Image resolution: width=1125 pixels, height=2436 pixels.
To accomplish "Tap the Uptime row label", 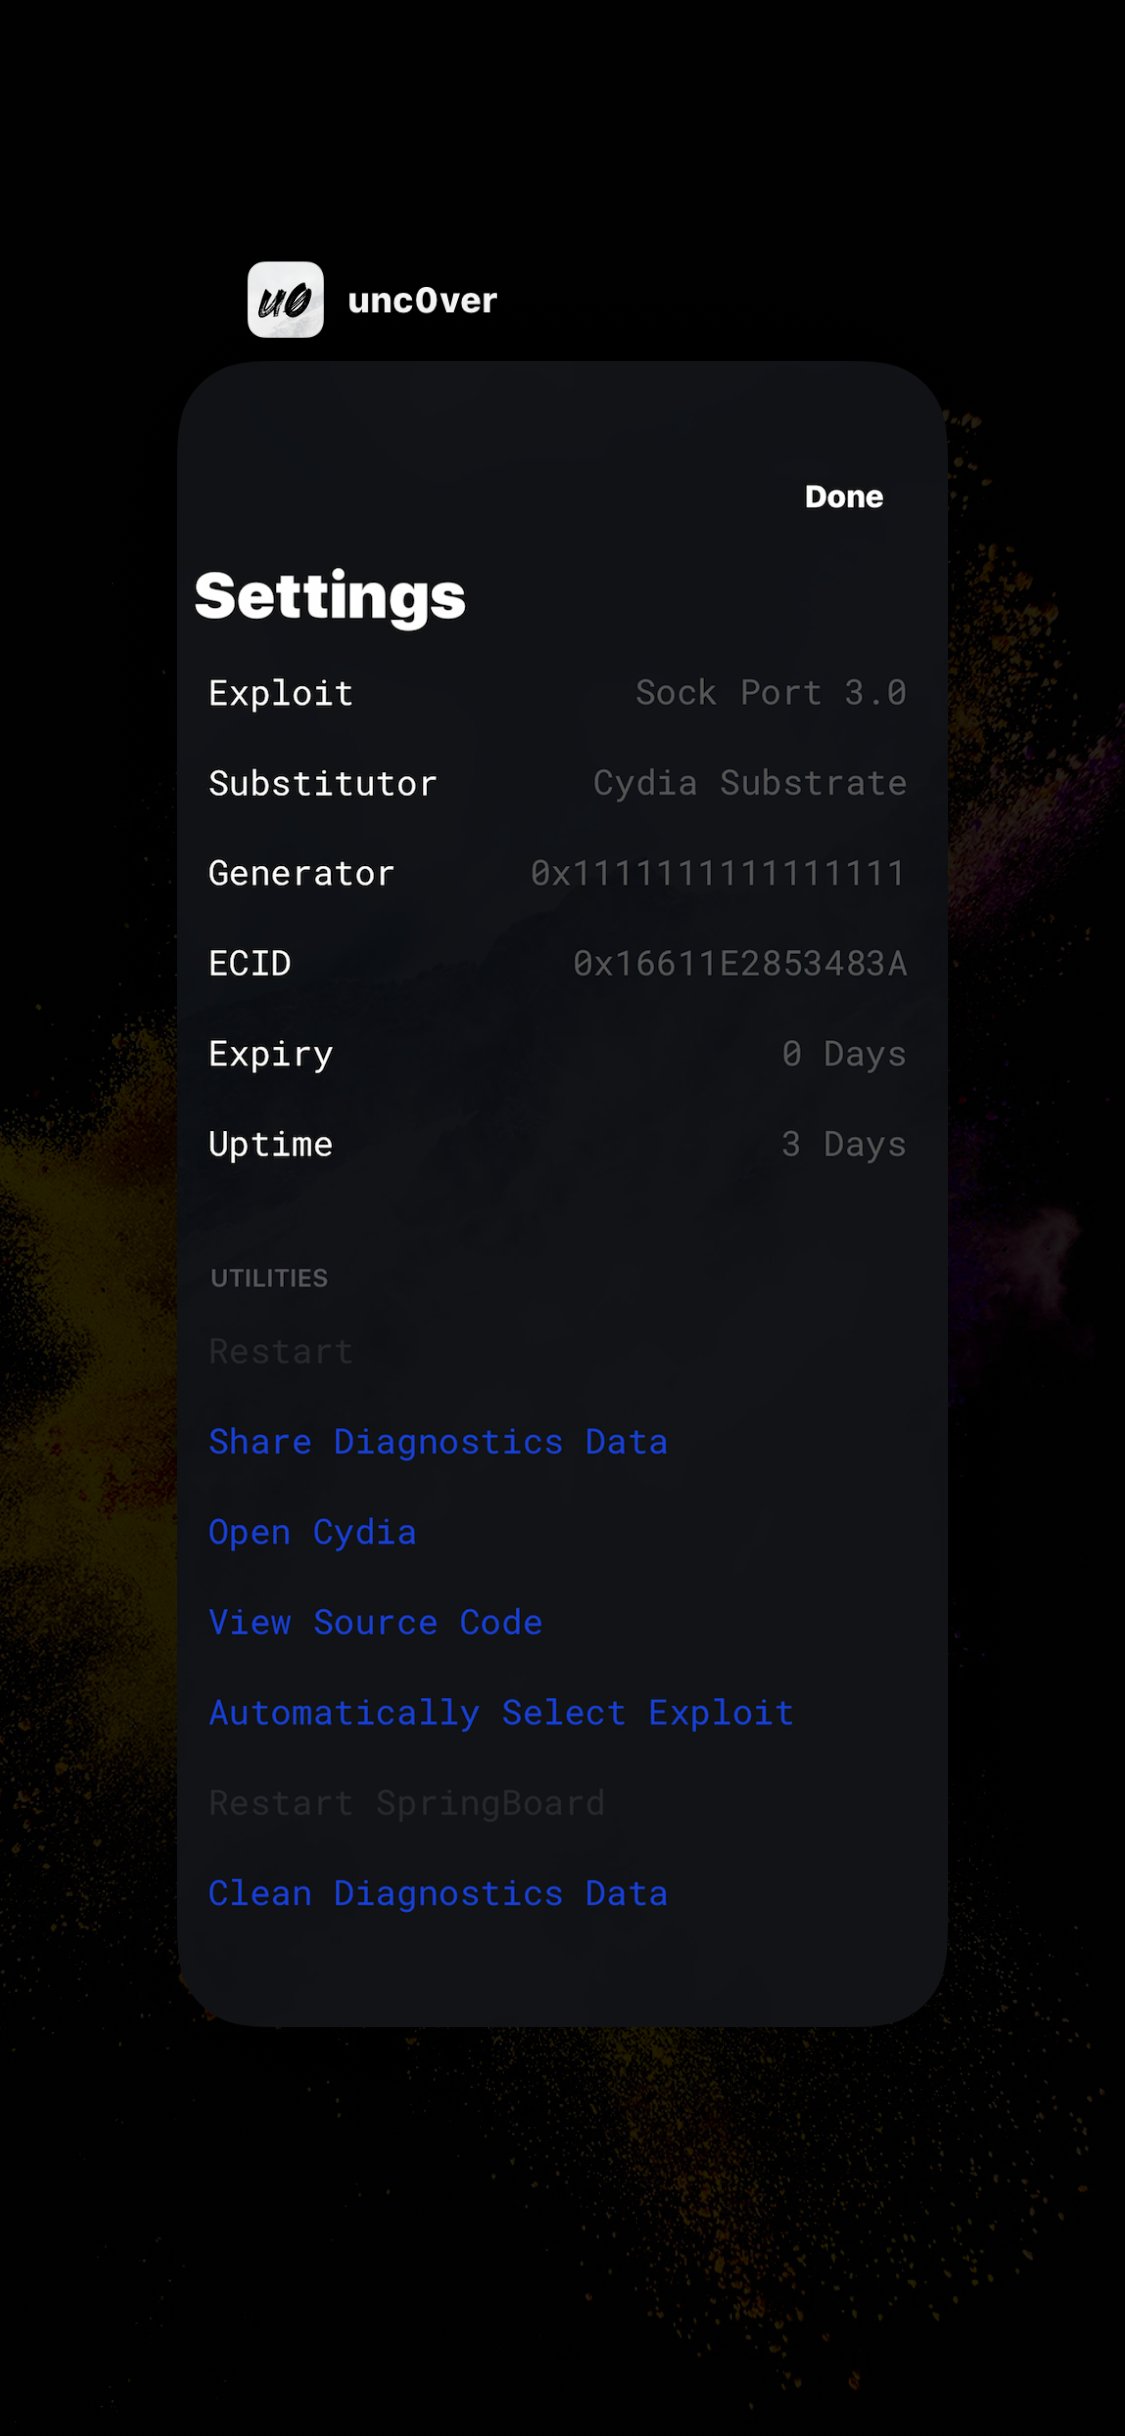I will click(x=271, y=1145).
